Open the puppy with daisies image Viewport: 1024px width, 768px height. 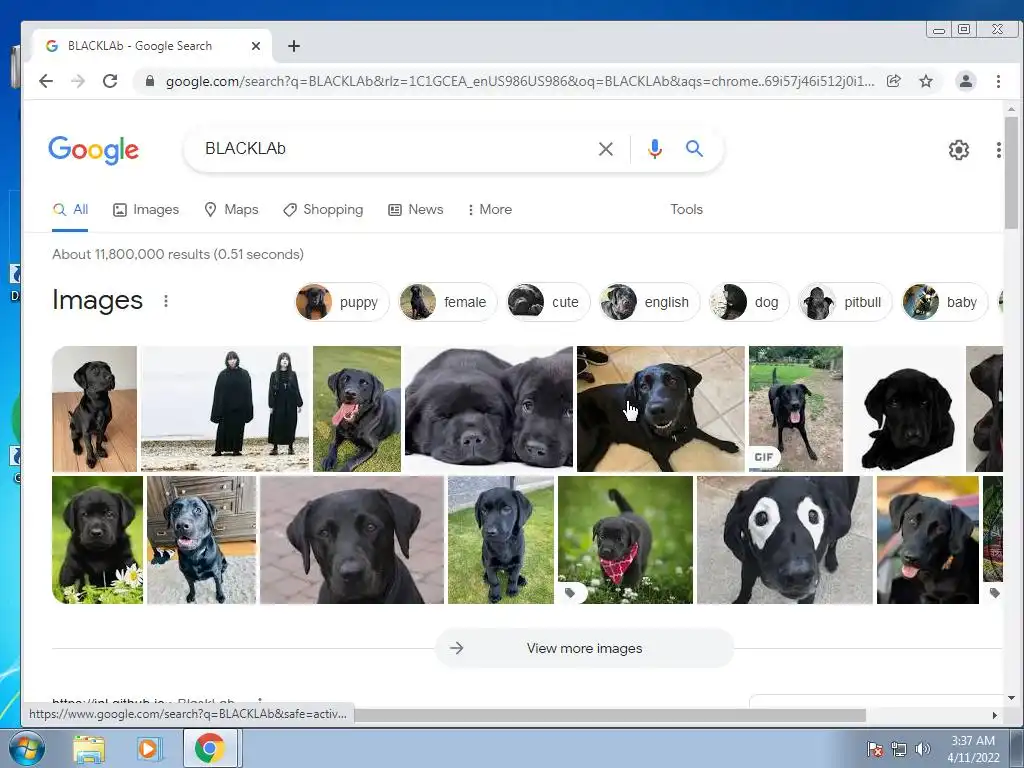click(97, 540)
